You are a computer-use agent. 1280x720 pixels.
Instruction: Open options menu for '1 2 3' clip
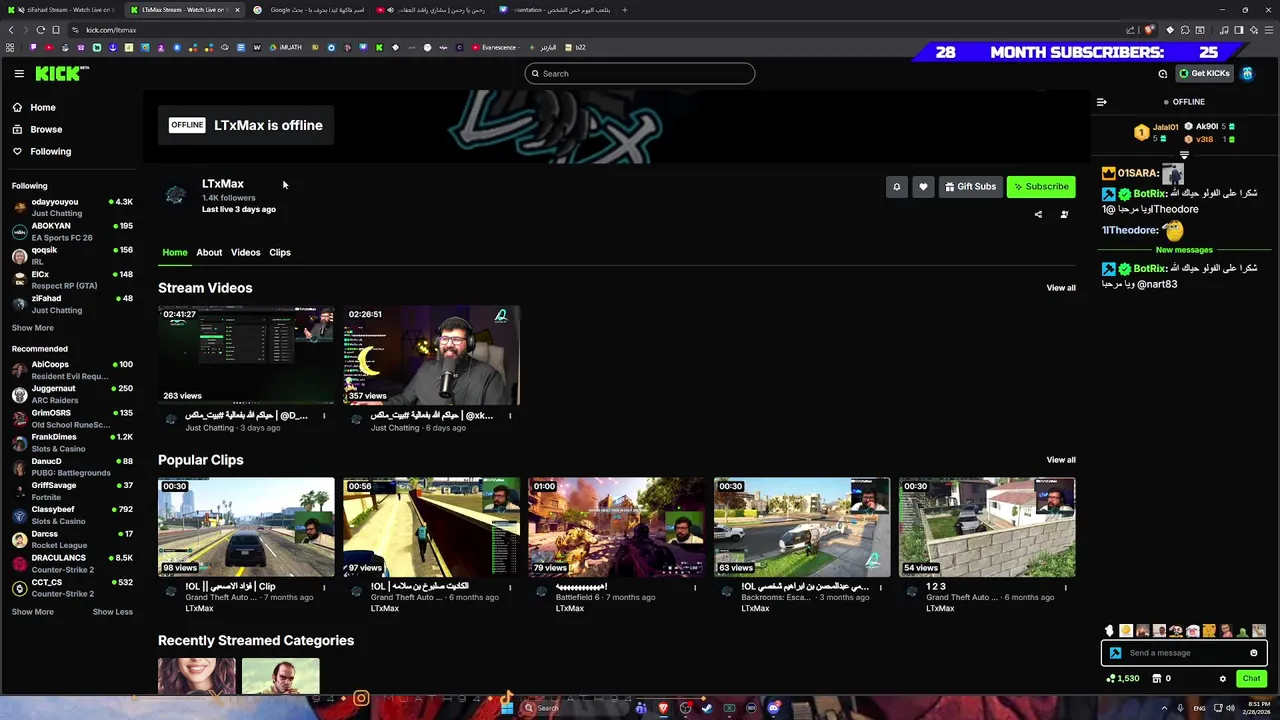click(1065, 588)
